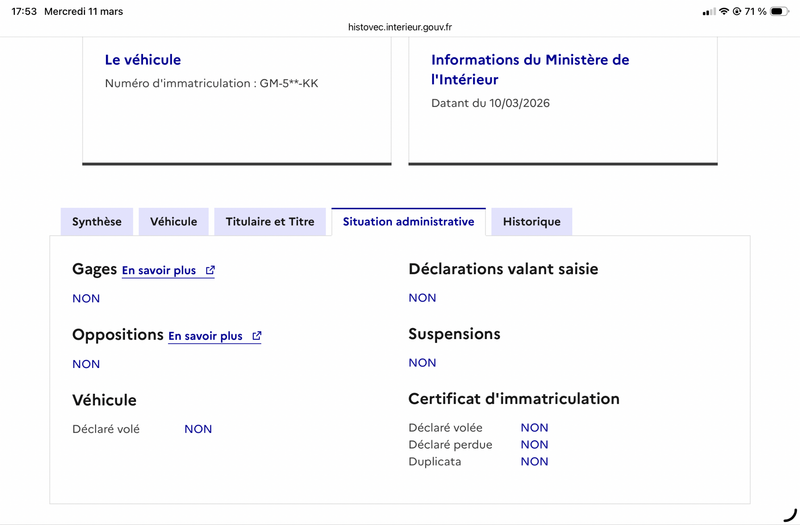Image resolution: width=800 pixels, height=525 pixels.
Task: Click NON value beside 'Déclaré volé'
Action: 198,429
